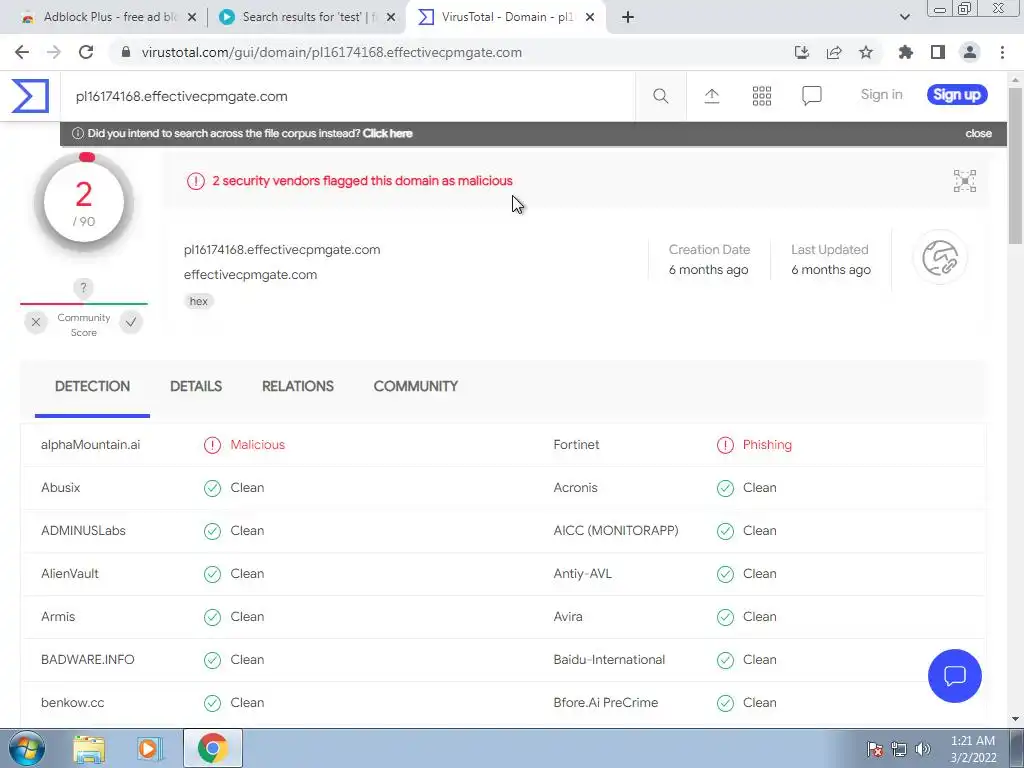Open the upload file icon
This screenshot has height=768, width=1024.
712,96
